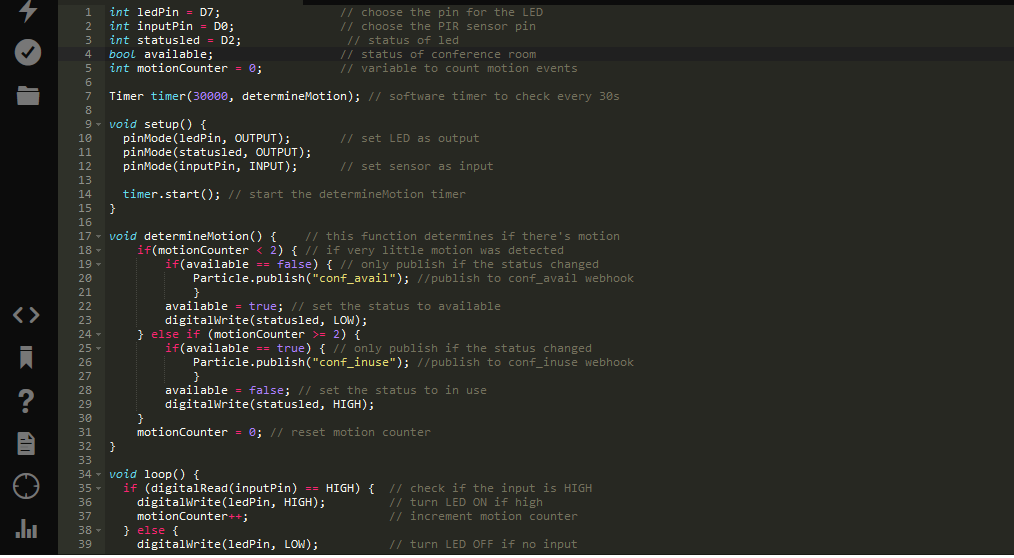
Task: Open the Devices crosshair target icon
Action: 27,487
